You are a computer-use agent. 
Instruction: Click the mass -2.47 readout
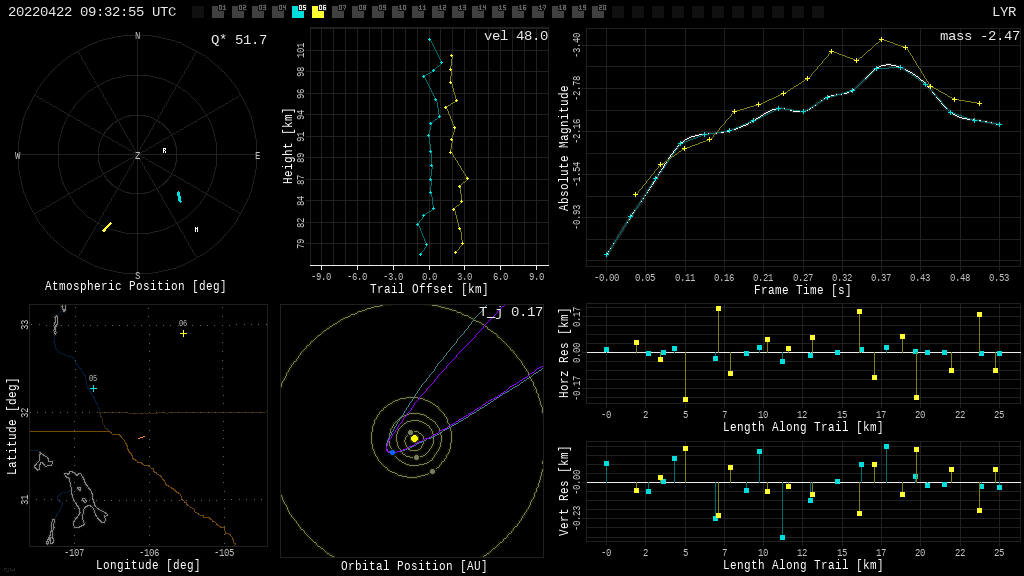point(979,36)
